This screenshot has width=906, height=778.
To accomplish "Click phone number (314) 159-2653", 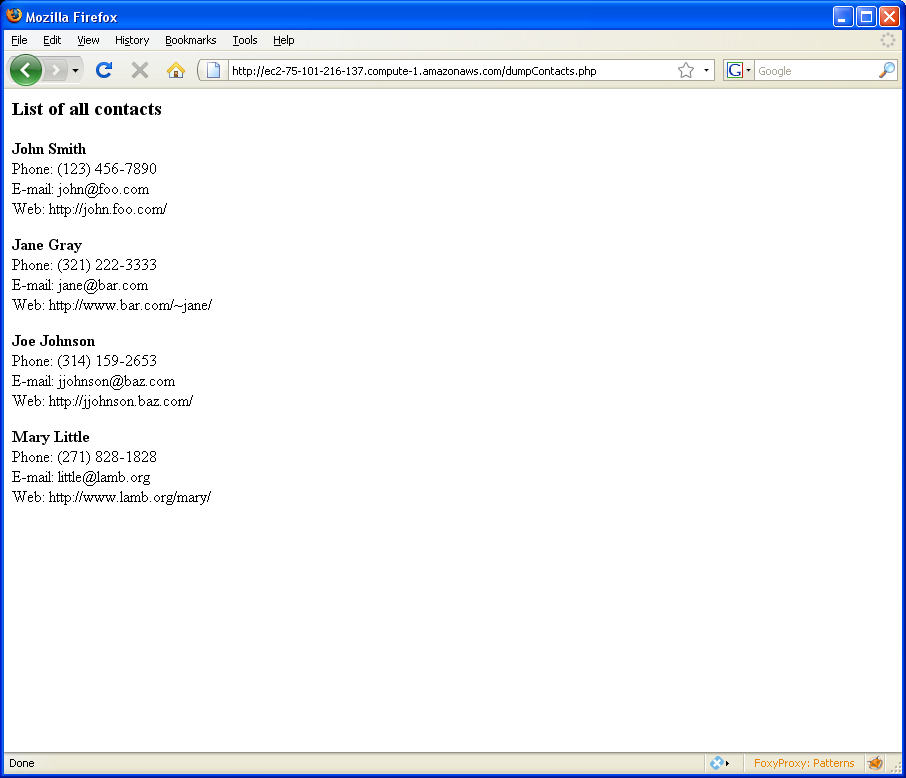I will (x=107, y=361).
